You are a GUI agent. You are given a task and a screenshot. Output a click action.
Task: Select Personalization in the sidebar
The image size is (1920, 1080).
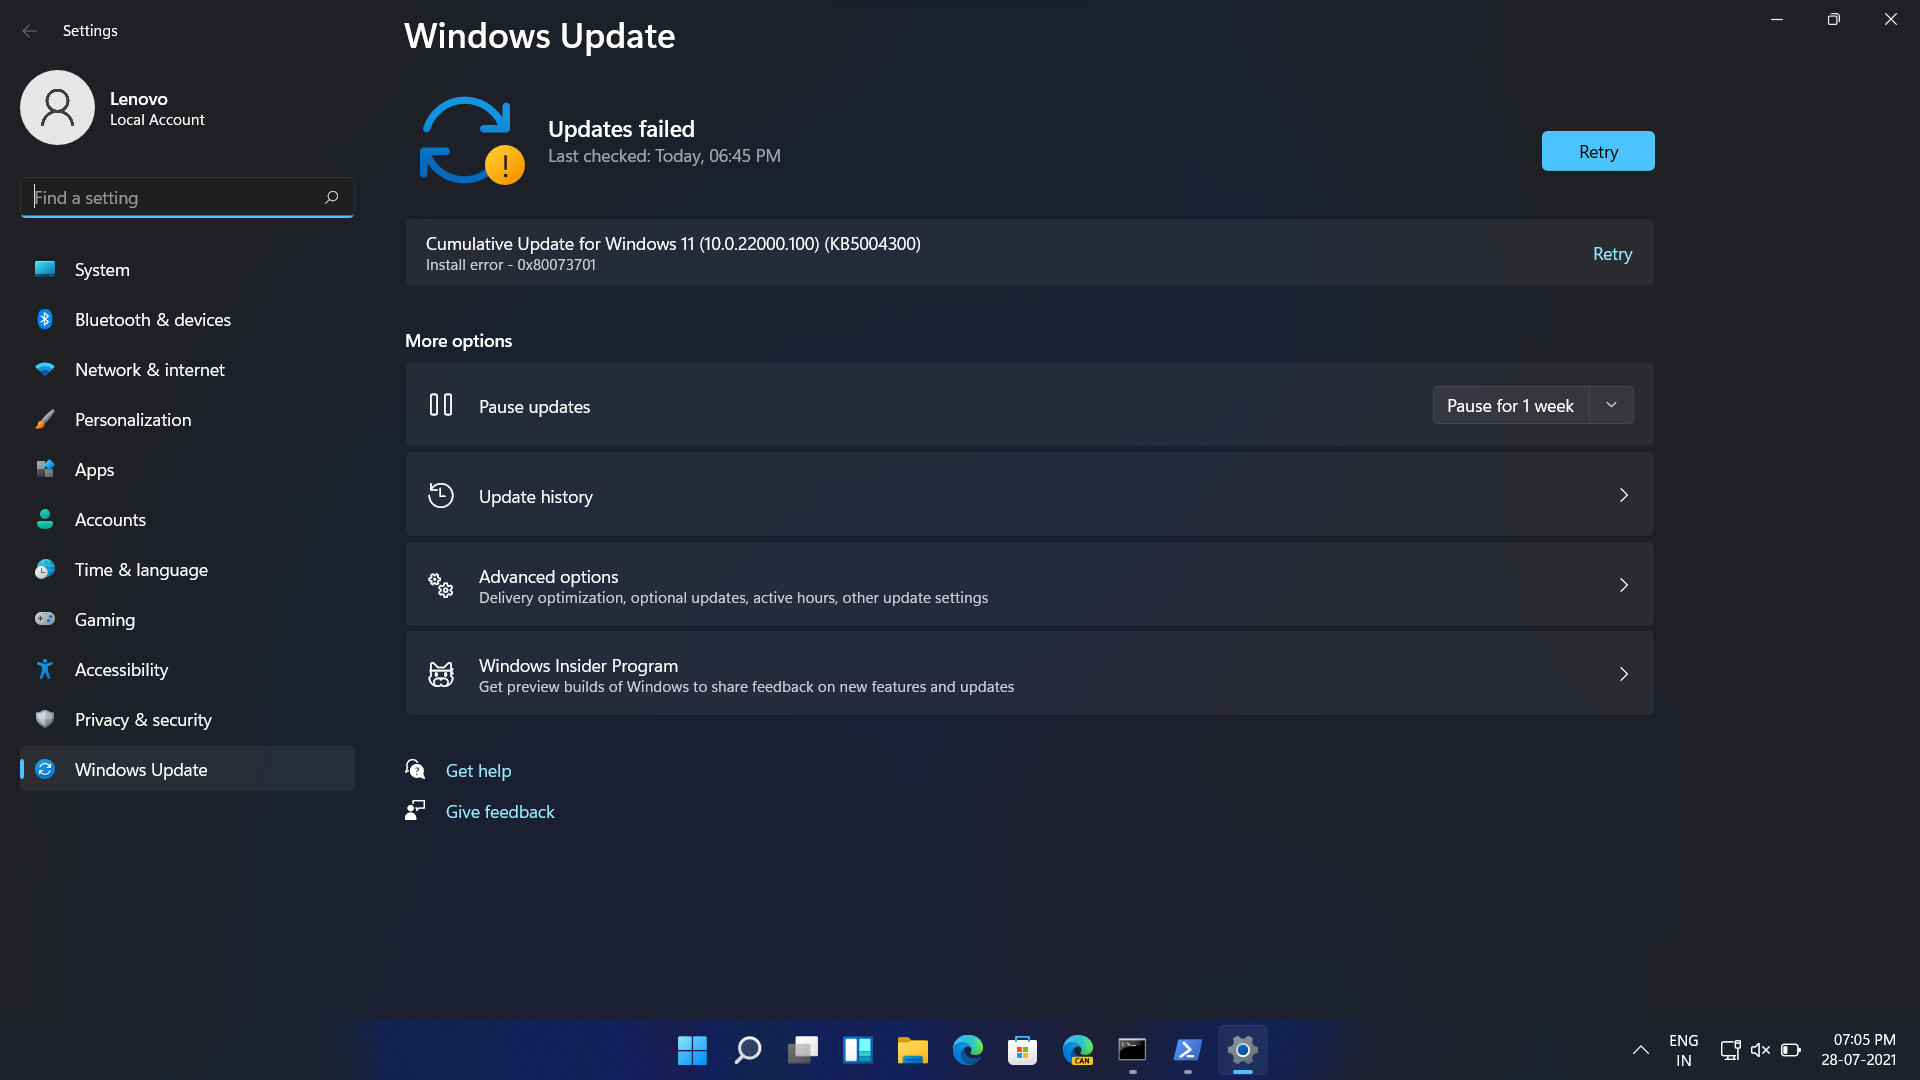pyautogui.click(x=132, y=420)
